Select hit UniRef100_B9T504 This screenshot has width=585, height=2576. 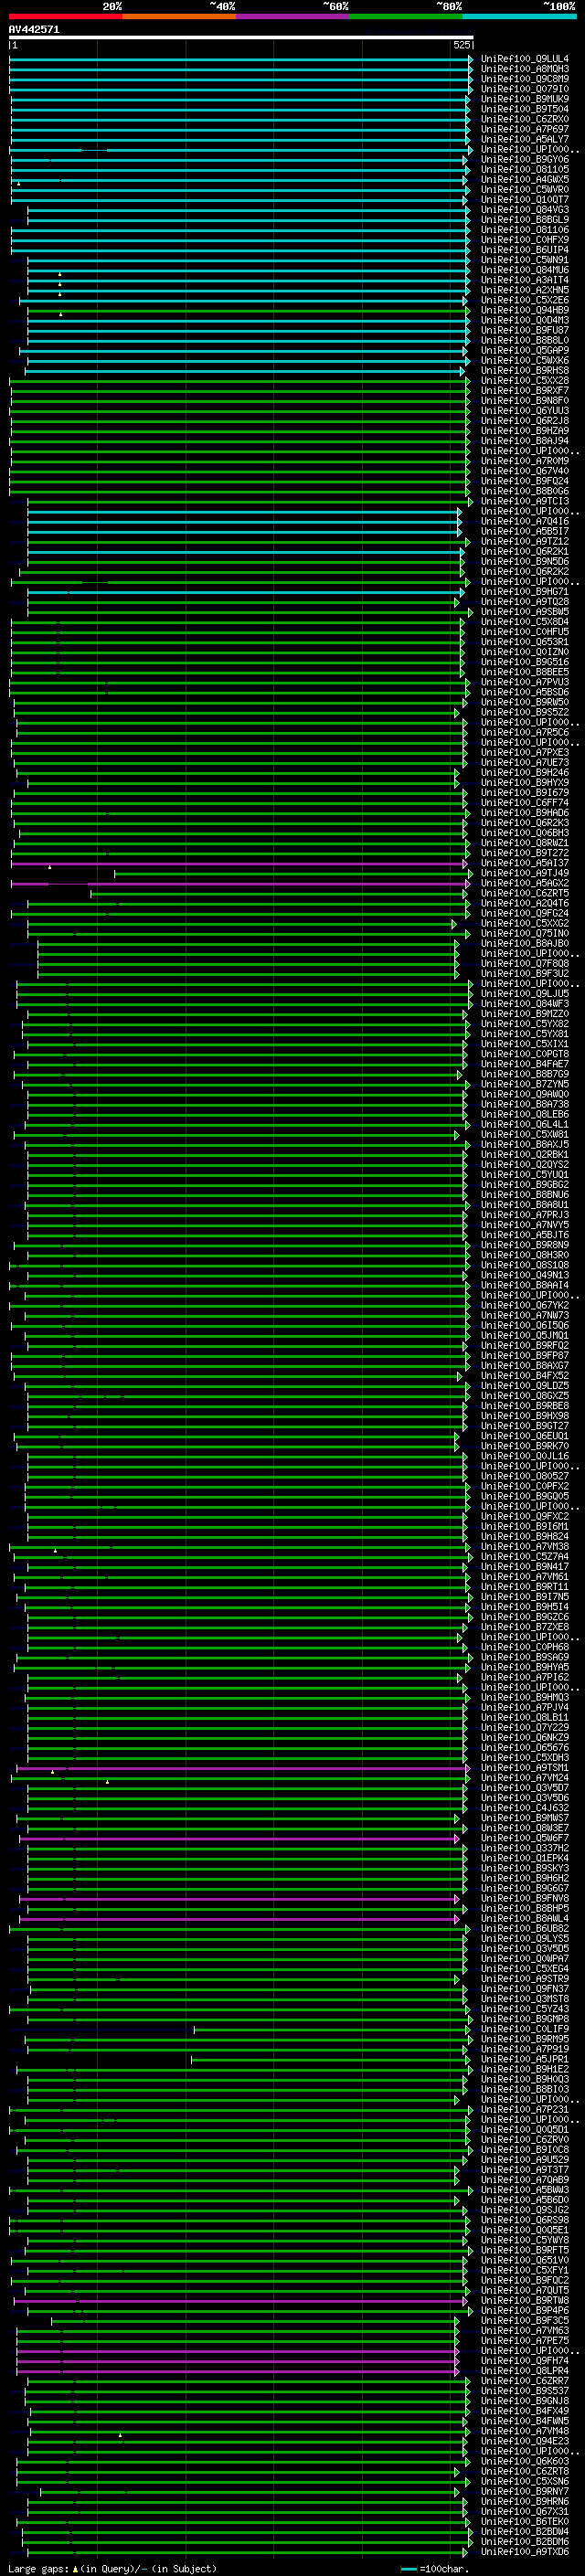524,109
